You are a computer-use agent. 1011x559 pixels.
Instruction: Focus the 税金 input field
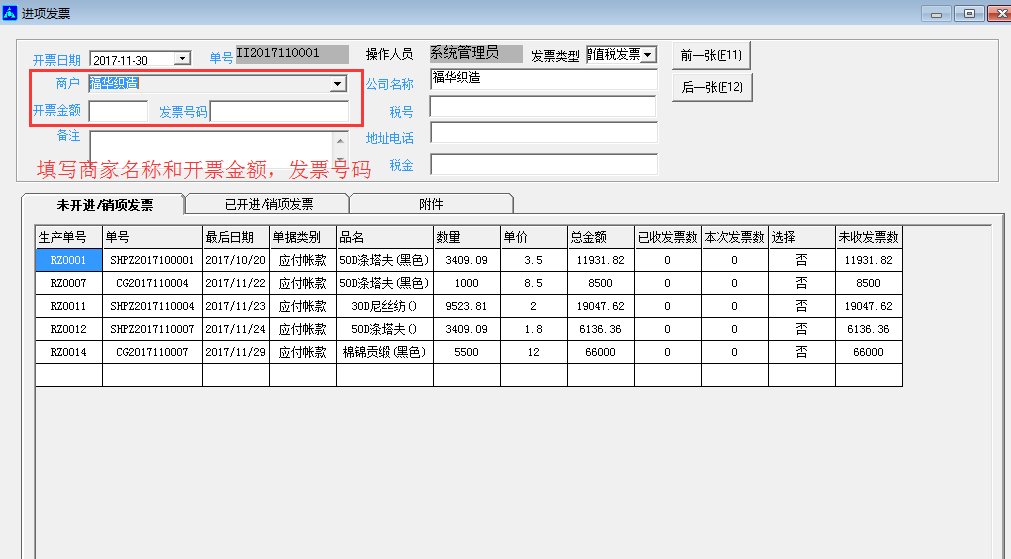coord(544,164)
